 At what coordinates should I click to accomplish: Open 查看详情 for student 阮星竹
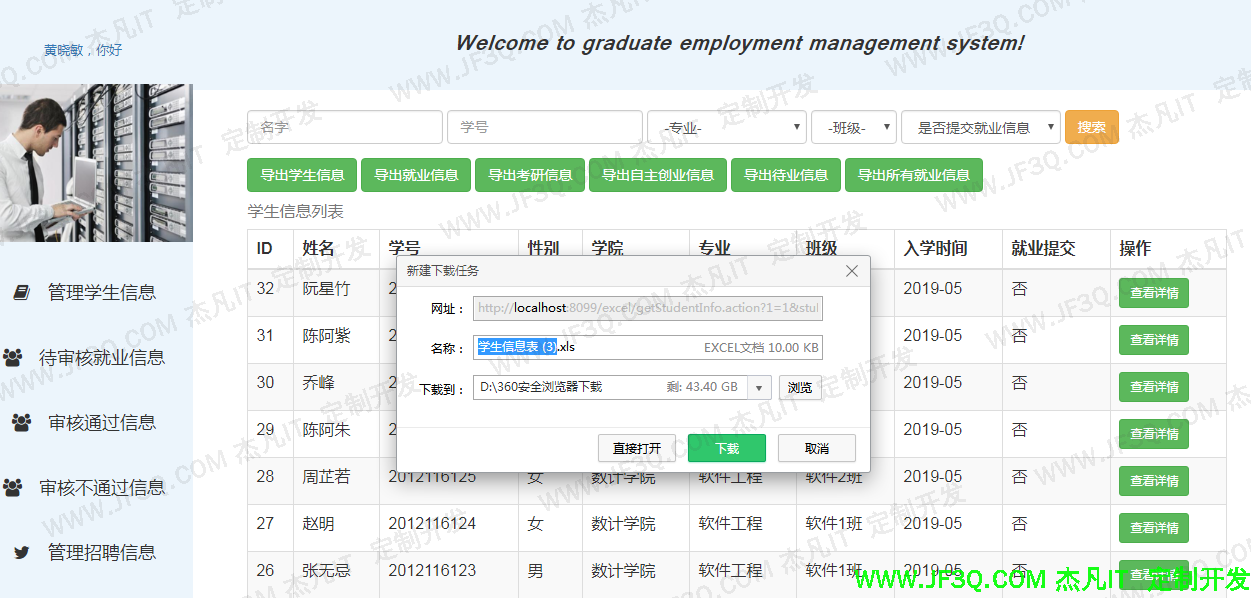point(1153,292)
